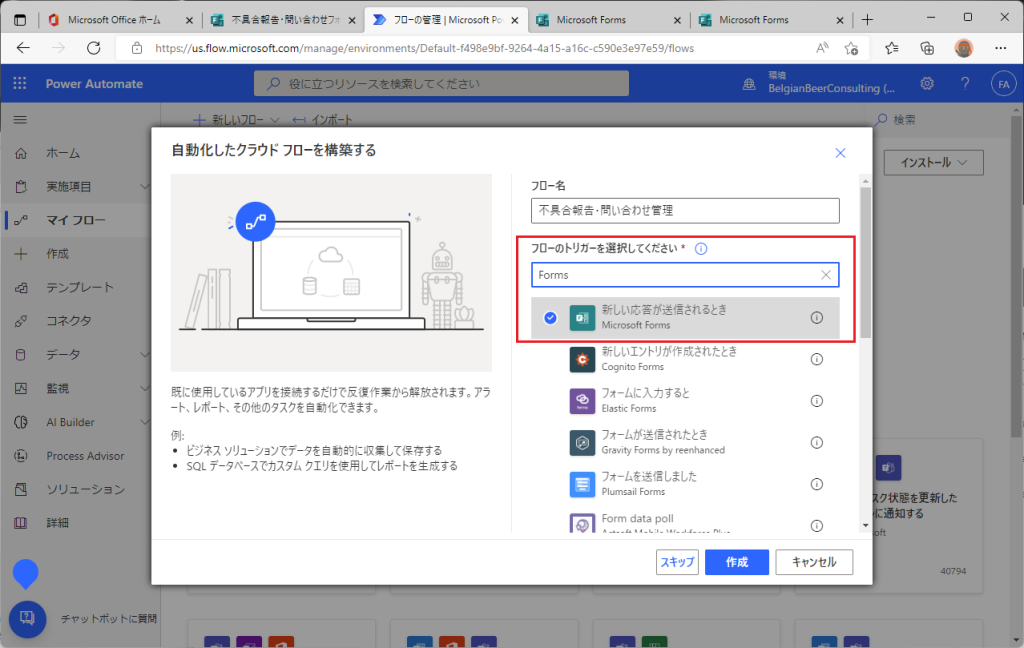
Task: Click the resource search box in header
Action: point(441,84)
